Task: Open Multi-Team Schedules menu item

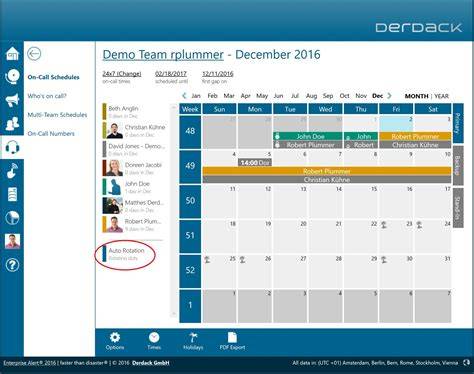Action: pyautogui.click(x=57, y=115)
